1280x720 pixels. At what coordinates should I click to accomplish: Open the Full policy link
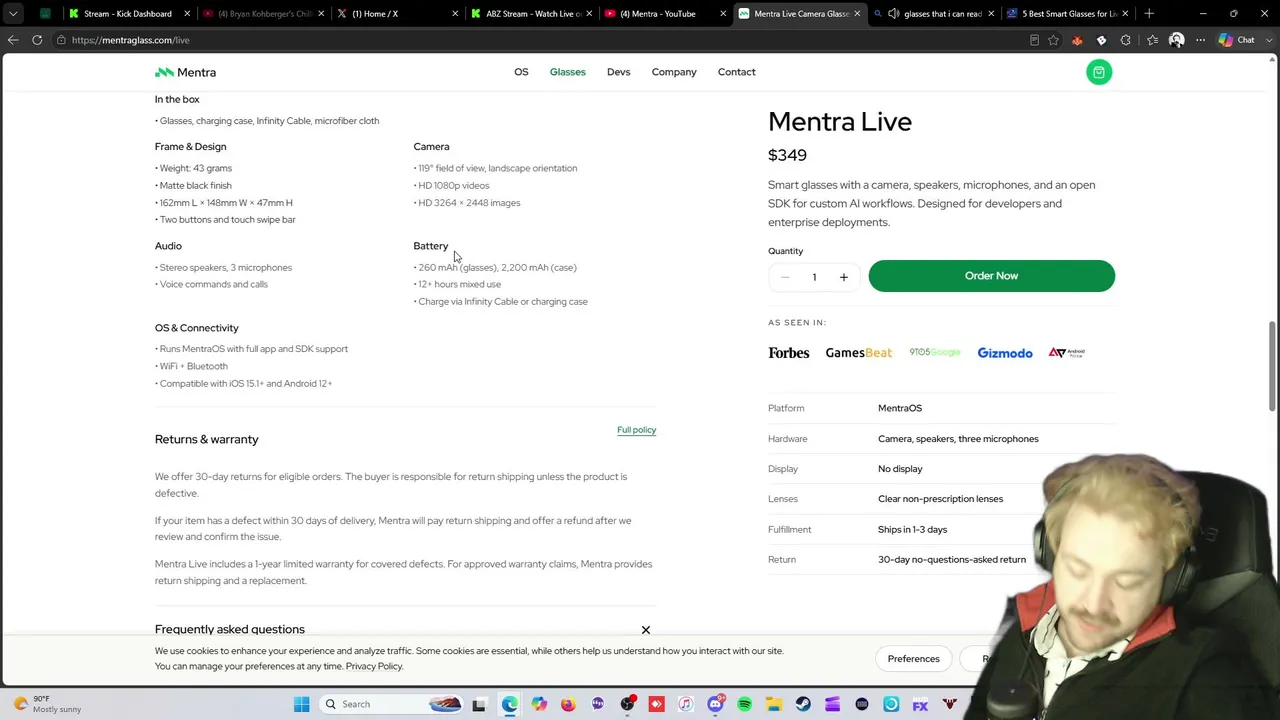click(x=636, y=430)
